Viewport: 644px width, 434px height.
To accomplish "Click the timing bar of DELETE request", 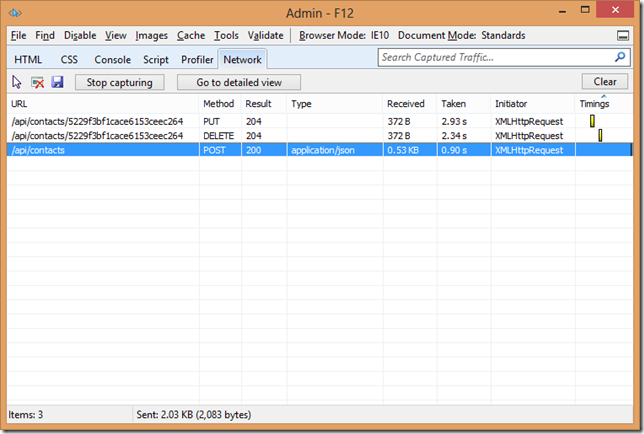I will coord(600,135).
